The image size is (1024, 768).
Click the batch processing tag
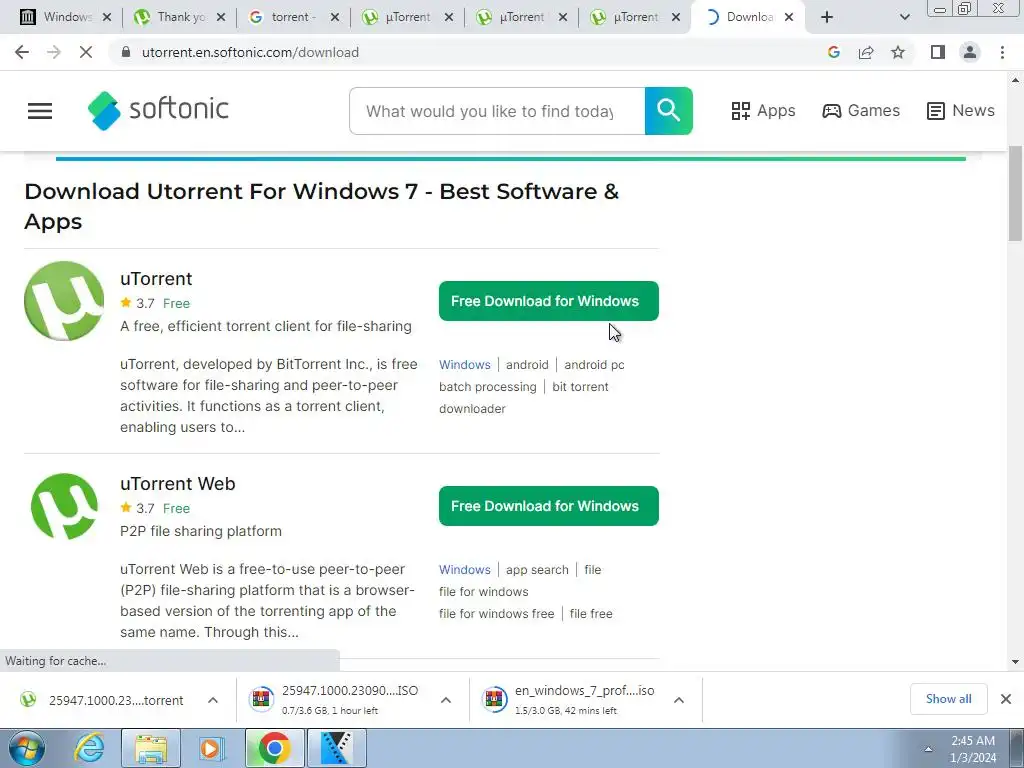click(x=487, y=387)
